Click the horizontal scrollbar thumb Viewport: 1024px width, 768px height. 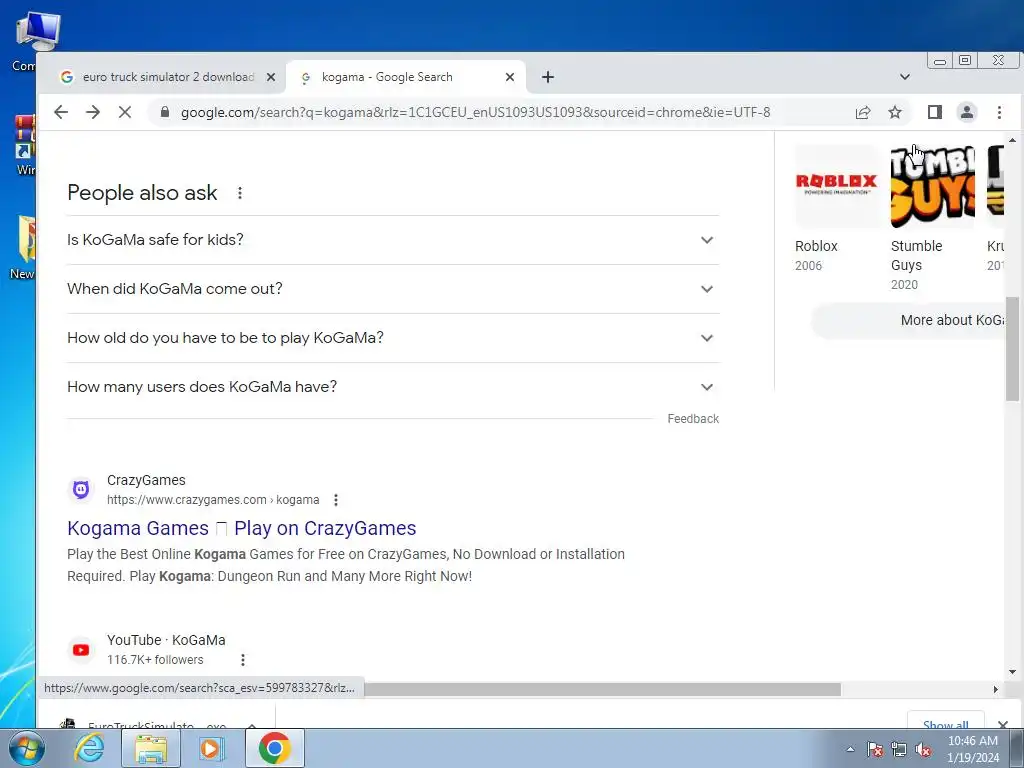602,690
